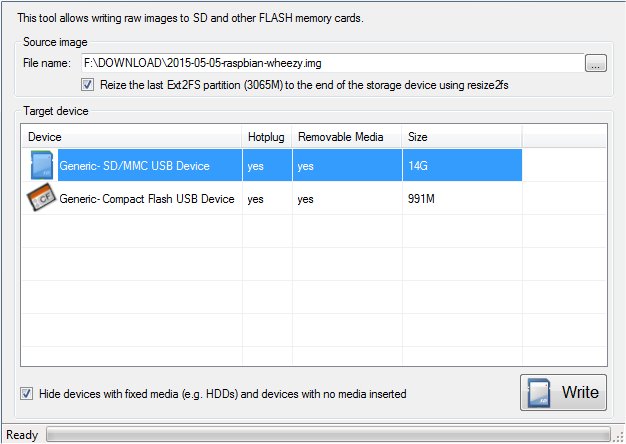Click the Ready status text
Viewport: 626px width, 444px height.
click(22, 435)
